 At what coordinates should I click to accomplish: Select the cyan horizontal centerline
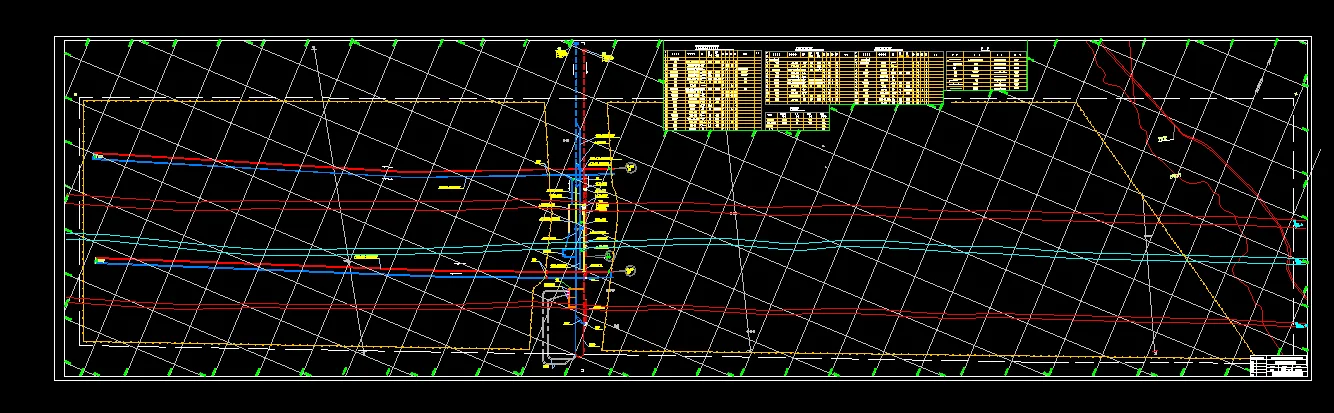point(685,246)
